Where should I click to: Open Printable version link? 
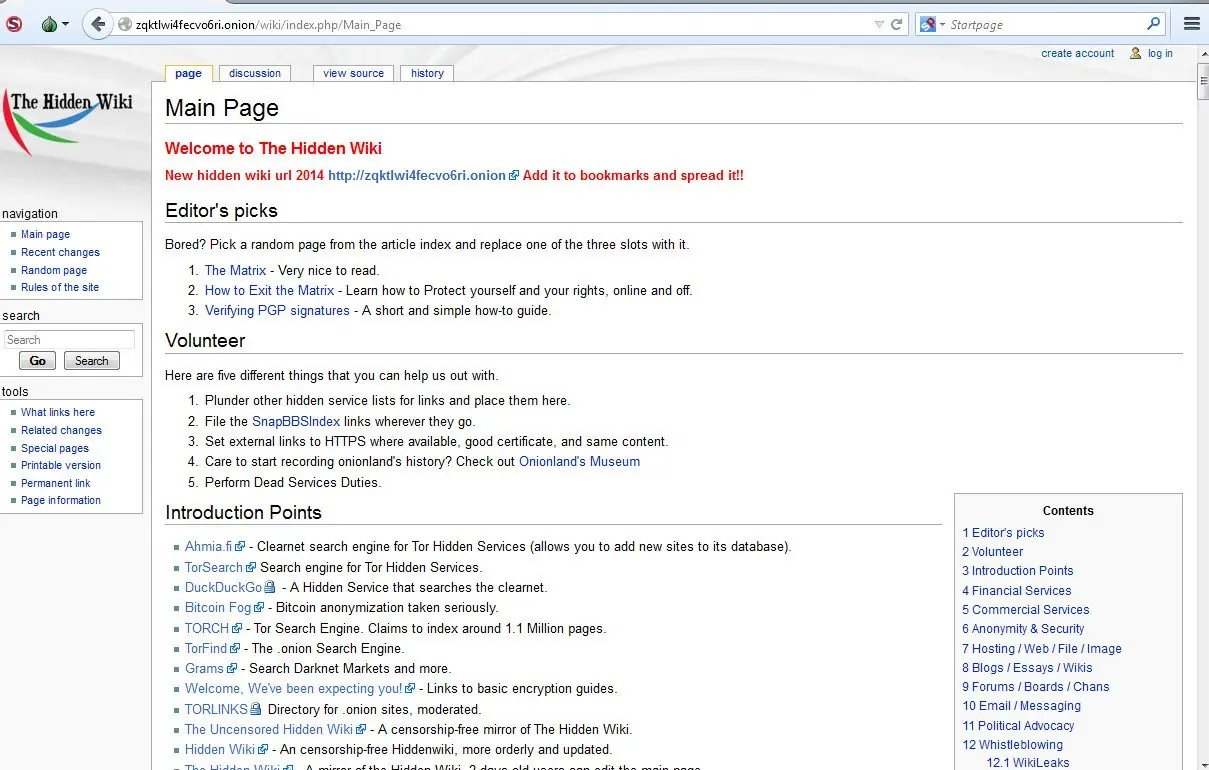click(x=61, y=465)
